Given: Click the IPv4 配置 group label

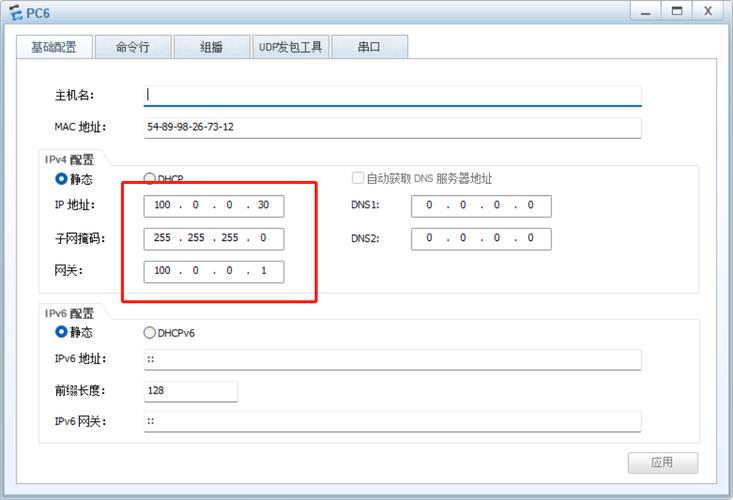Looking at the screenshot, I should [x=69, y=160].
